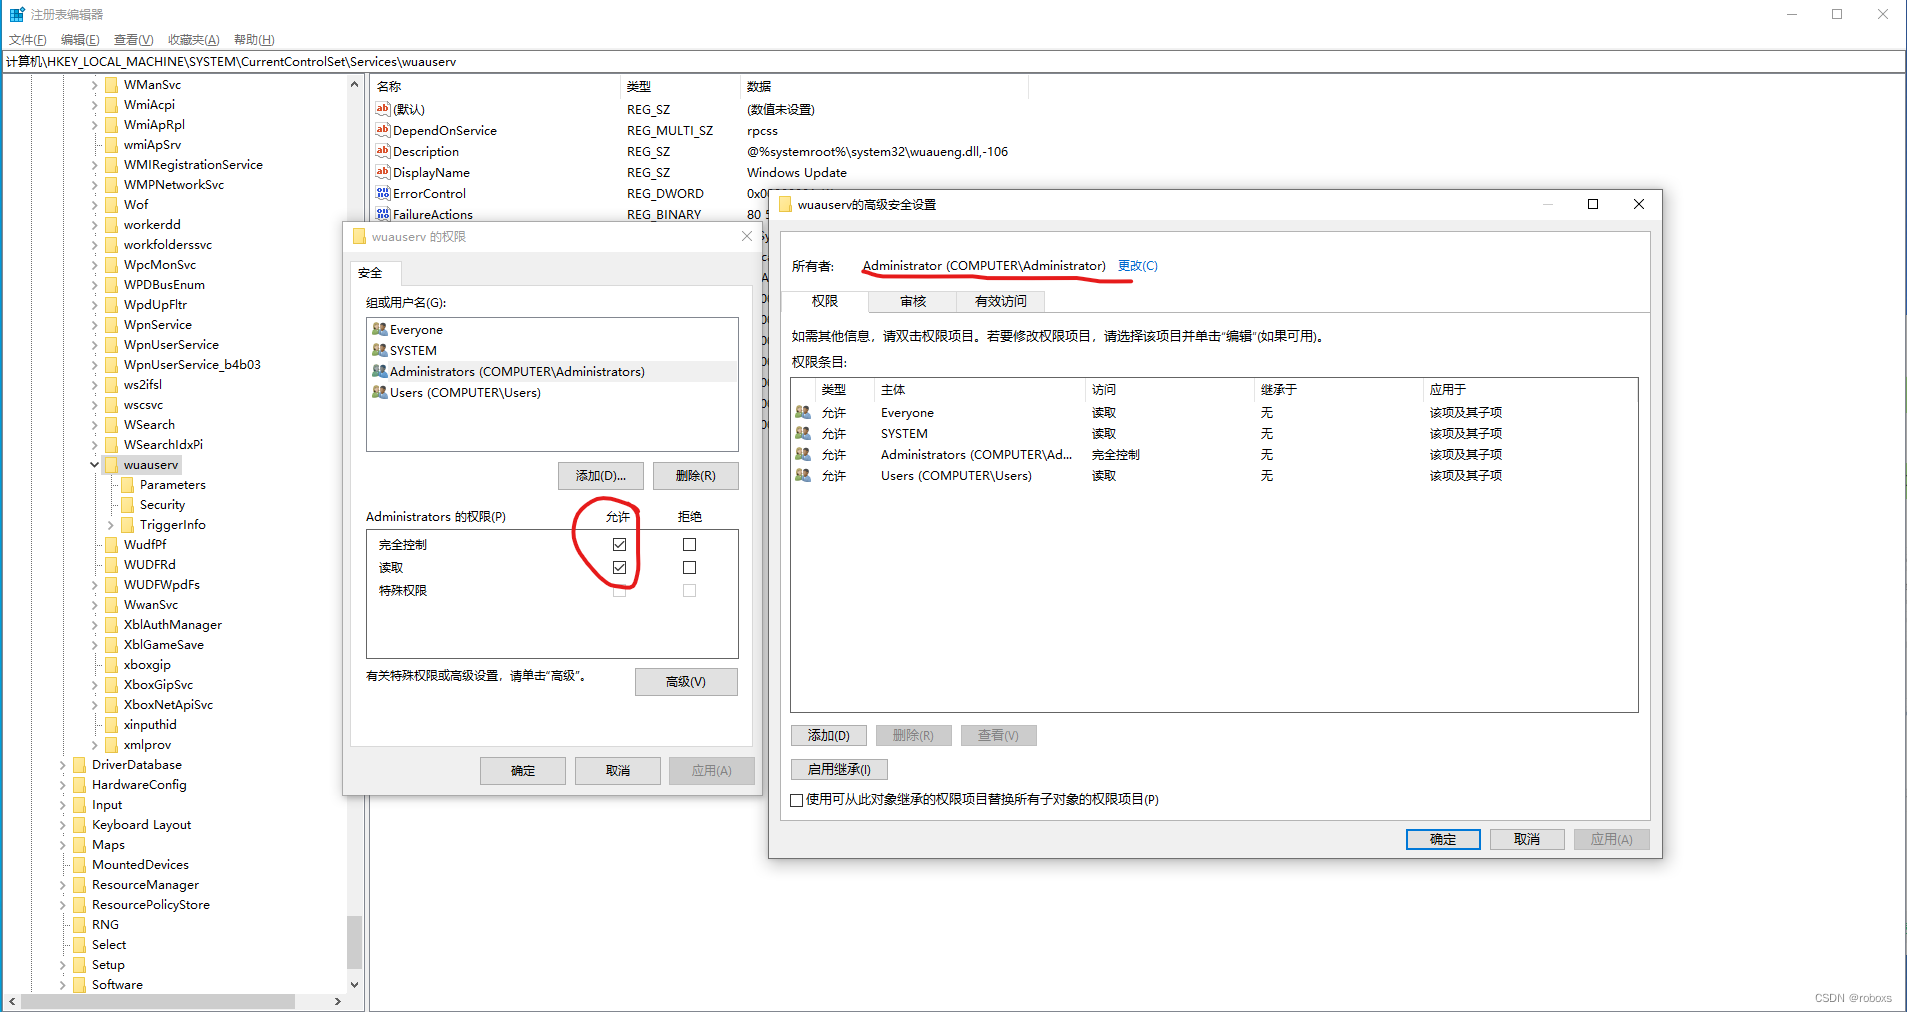1907x1012 pixels.
Task: Click the (默认) default value icon
Action: coord(382,109)
